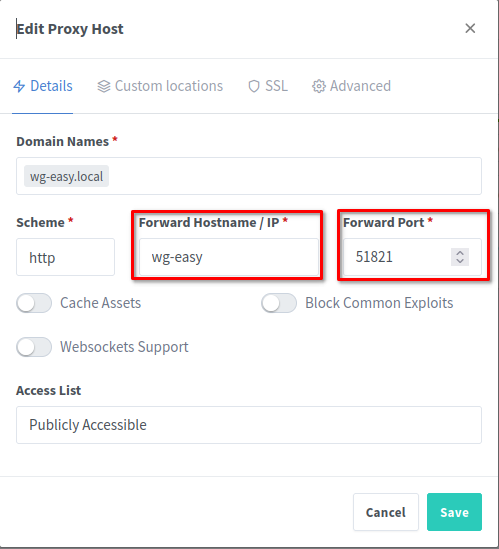Click the Forward Hostname field with wg-easy
Viewport: 499px width, 549px height.
[229, 257]
